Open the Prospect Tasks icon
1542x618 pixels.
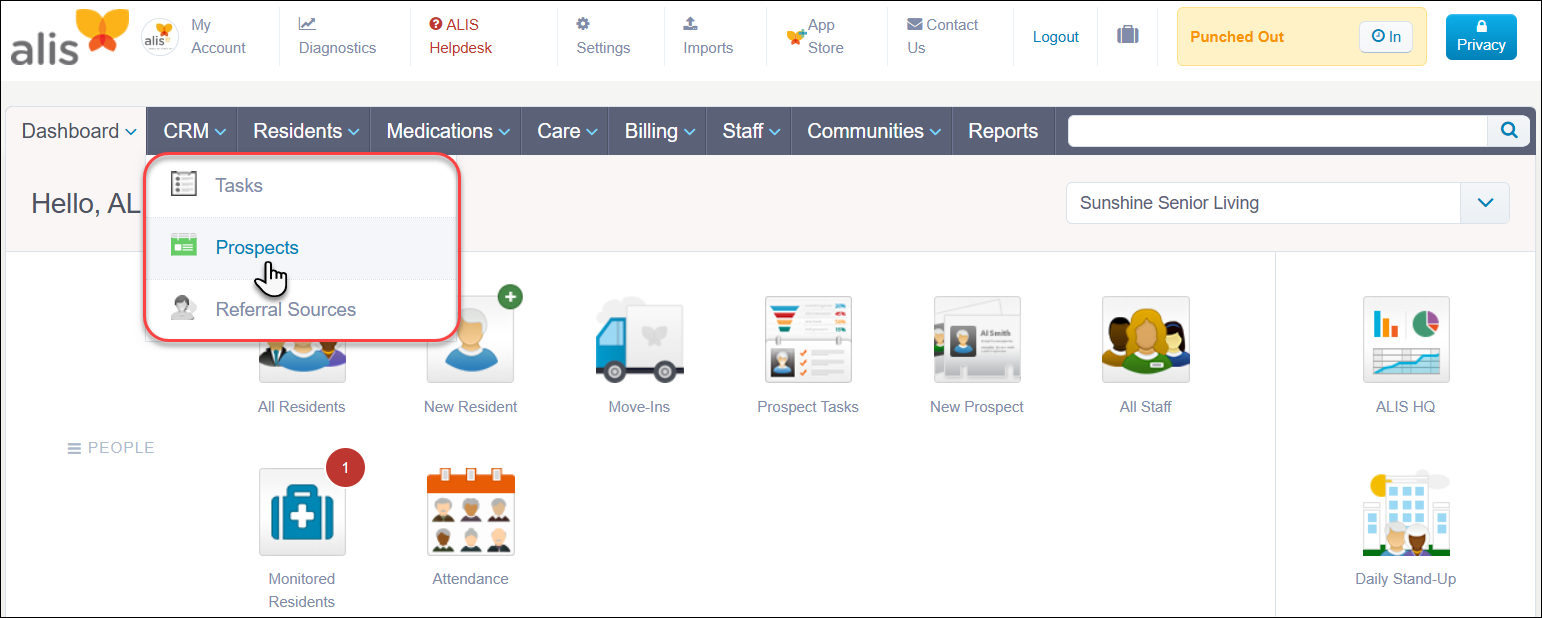(x=808, y=339)
